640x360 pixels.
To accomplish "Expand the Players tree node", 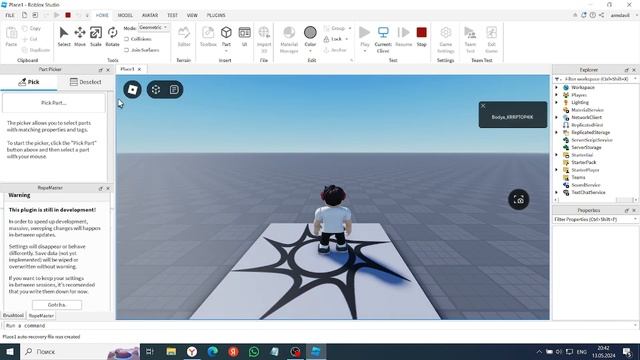I will (x=556, y=95).
